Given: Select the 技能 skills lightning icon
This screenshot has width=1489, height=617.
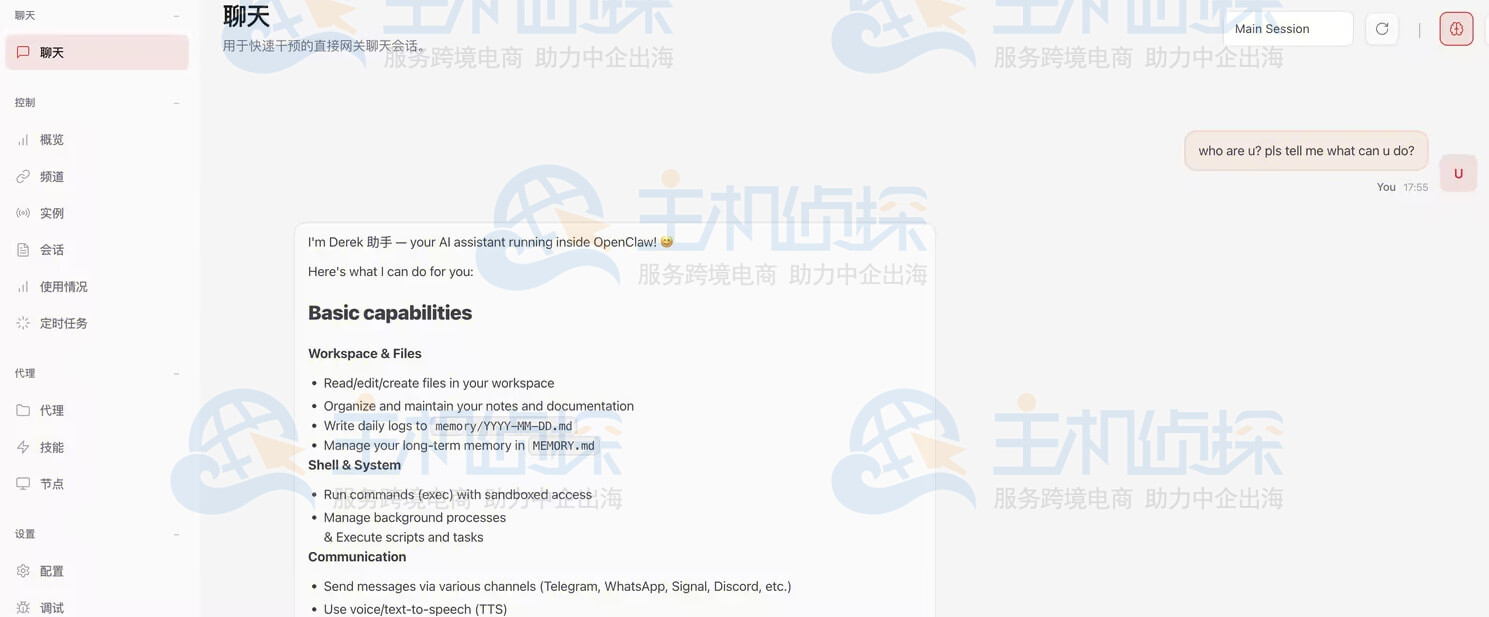Looking at the screenshot, I should pyautogui.click(x=23, y=447).
